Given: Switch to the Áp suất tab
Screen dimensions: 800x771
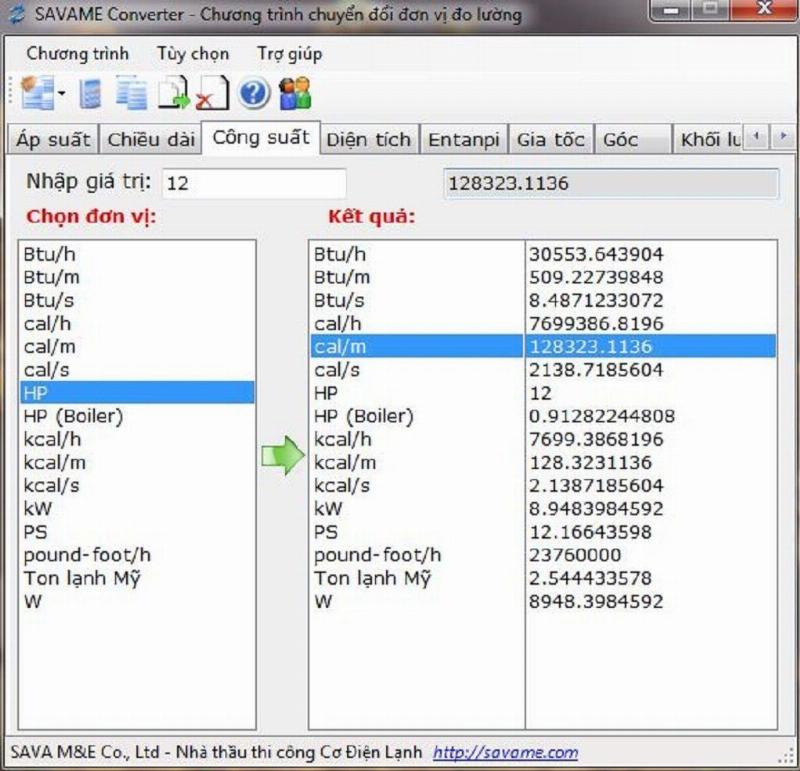Looking at the screenshot, I should tap(53, 140).
